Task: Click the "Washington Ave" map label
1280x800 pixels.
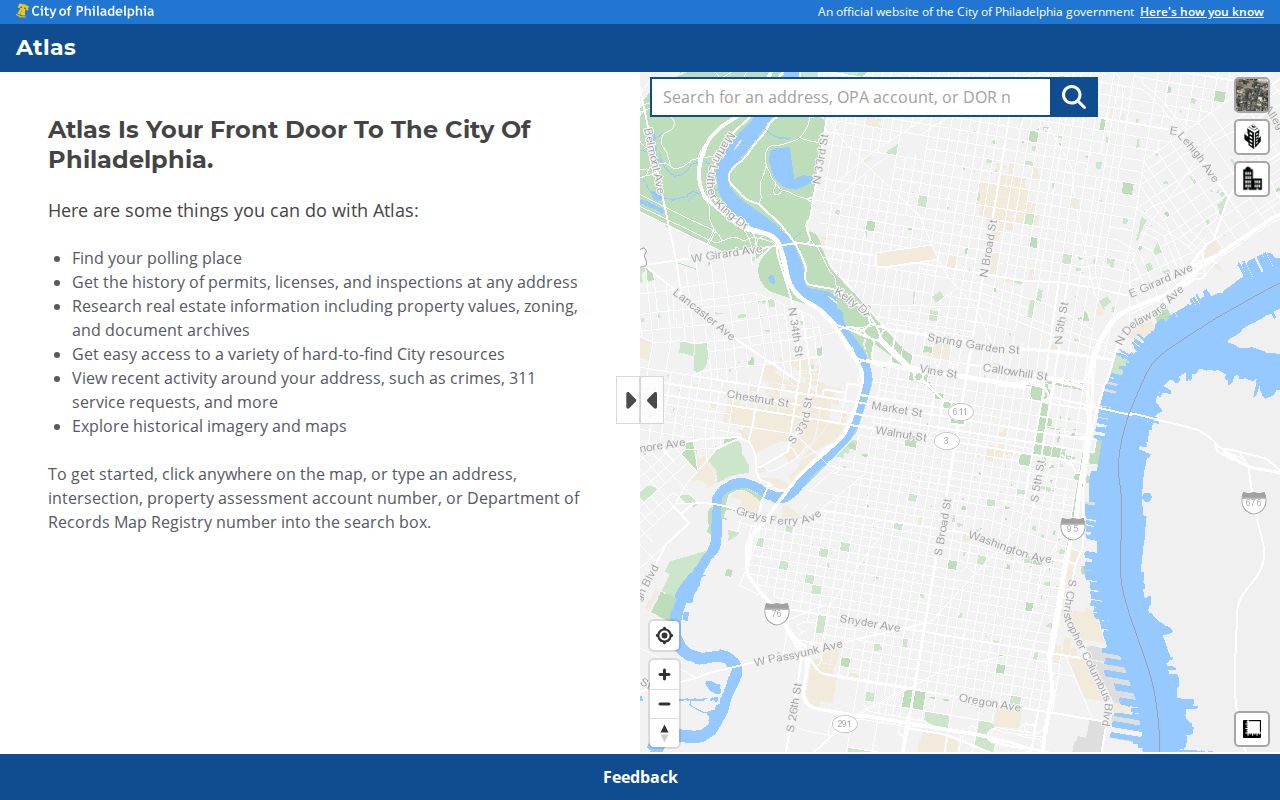Action: [x=1010, y=547]
